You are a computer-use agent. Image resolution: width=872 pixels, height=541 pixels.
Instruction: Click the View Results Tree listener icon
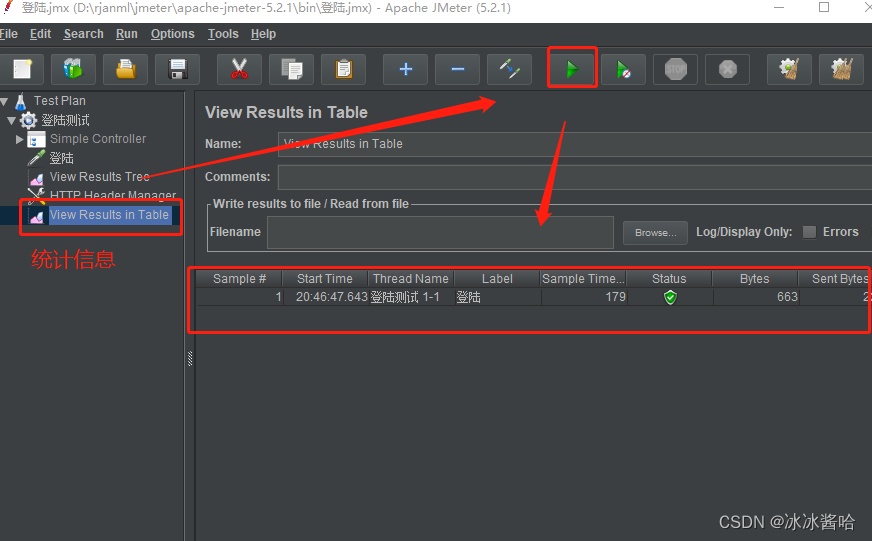(36, 177)
